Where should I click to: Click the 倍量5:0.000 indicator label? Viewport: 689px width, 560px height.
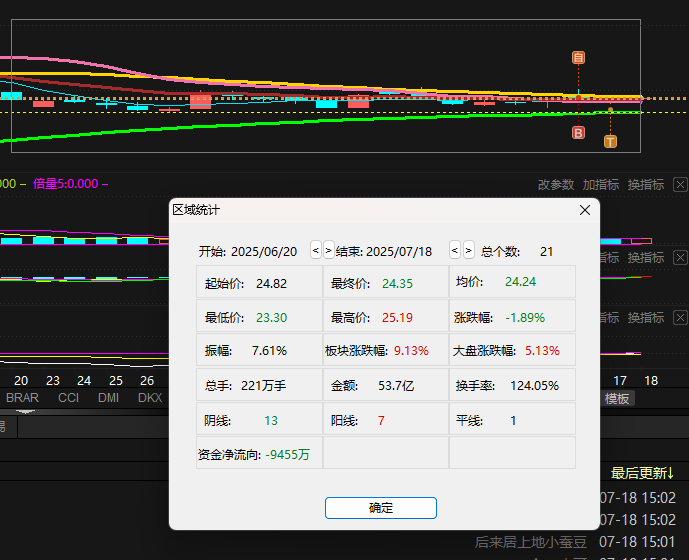pyautogui.click(x=65, y=184)
